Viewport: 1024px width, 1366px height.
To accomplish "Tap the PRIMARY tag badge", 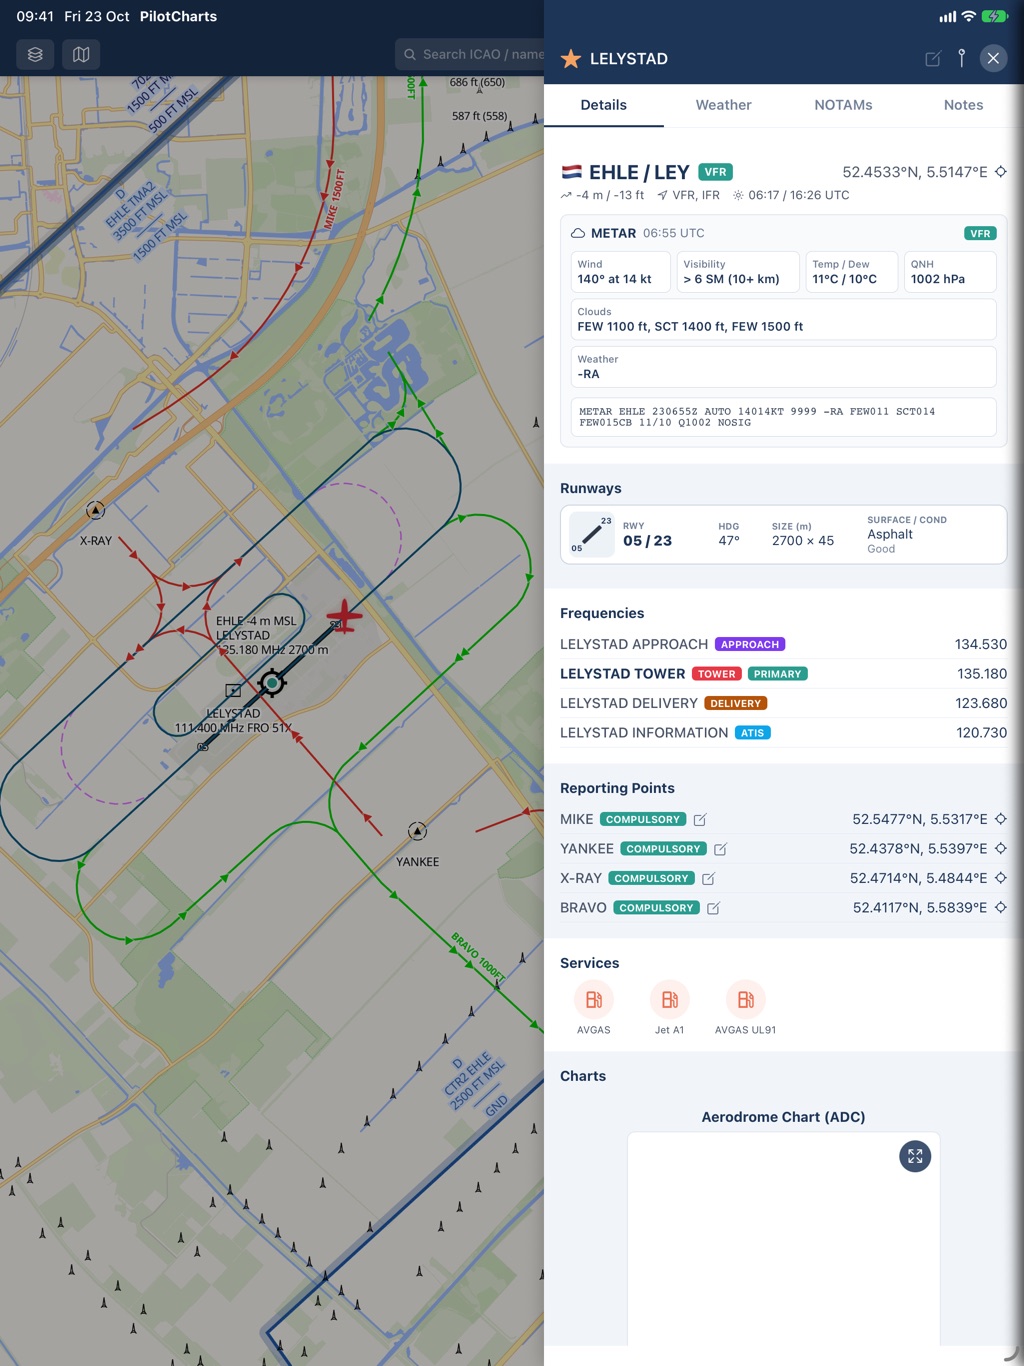I will coord(778,674).
